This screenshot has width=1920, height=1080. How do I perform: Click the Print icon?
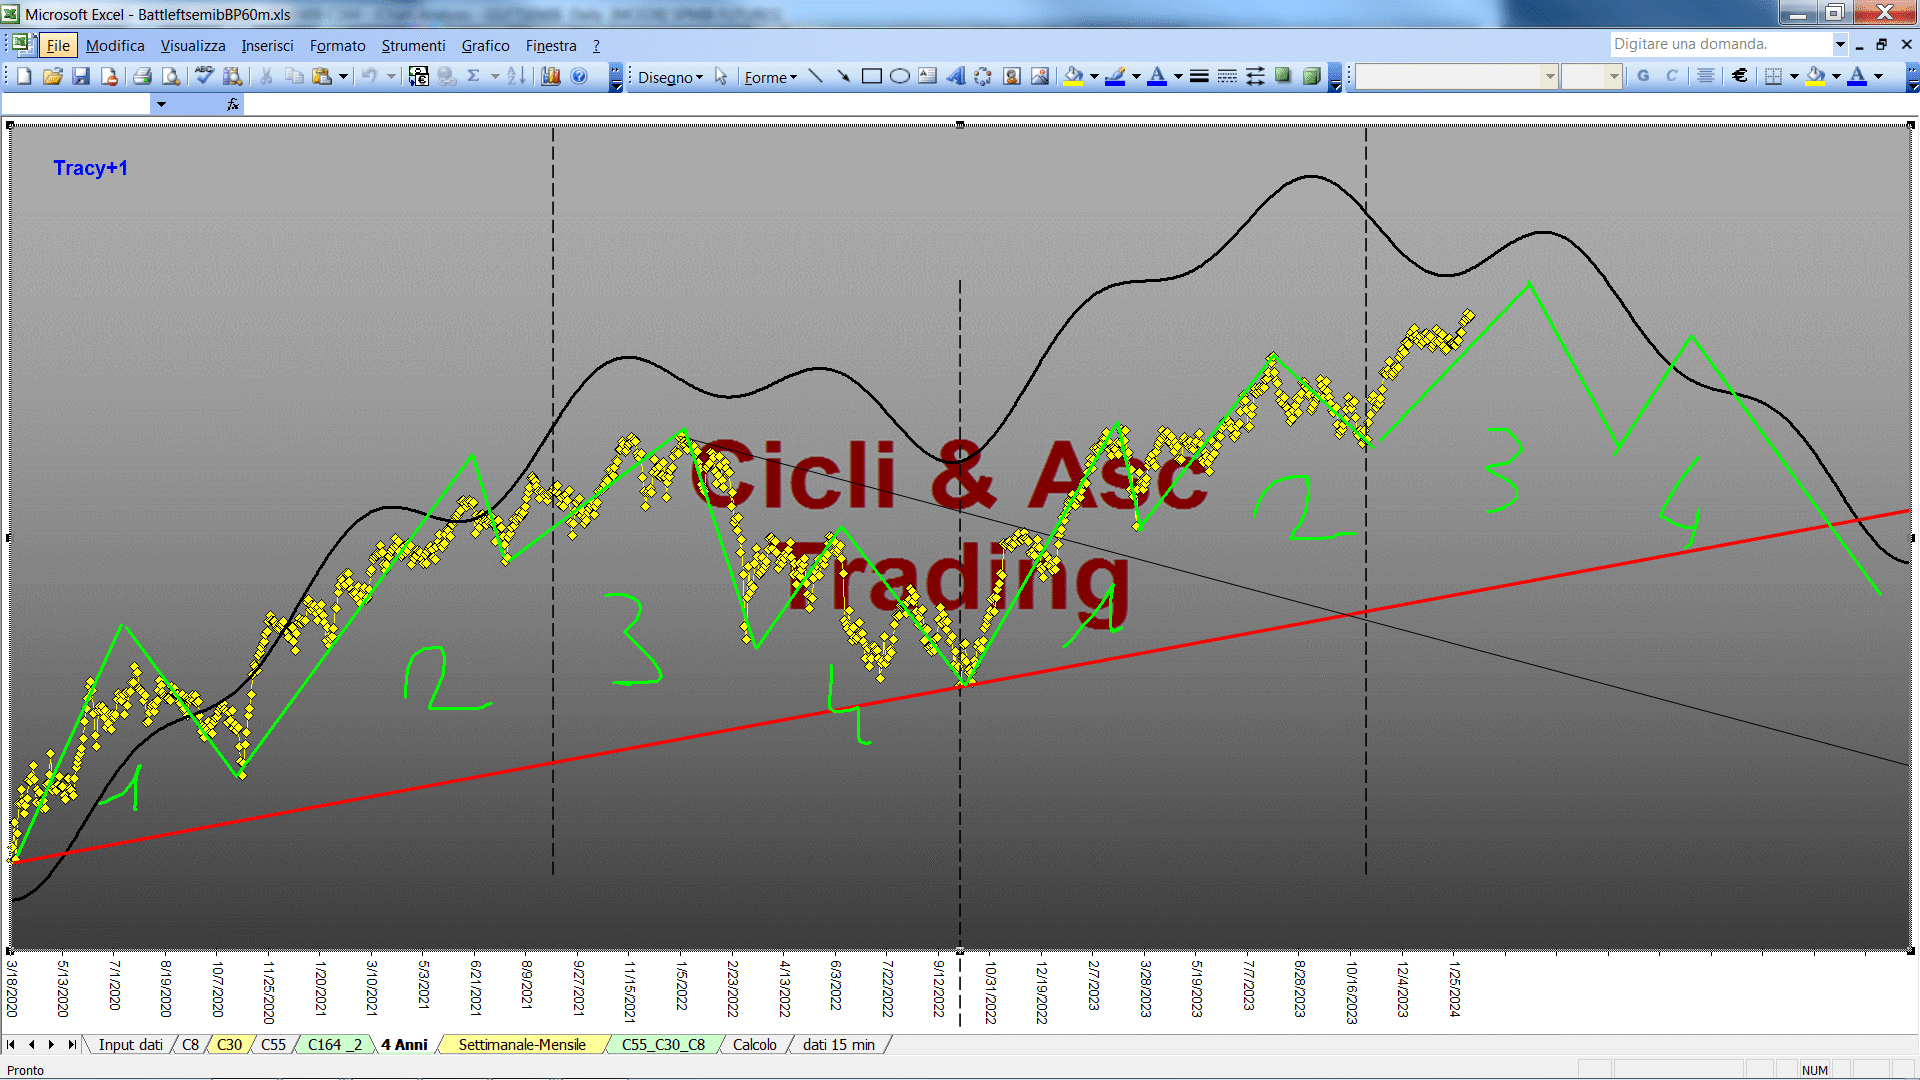(x=142, y=76)
